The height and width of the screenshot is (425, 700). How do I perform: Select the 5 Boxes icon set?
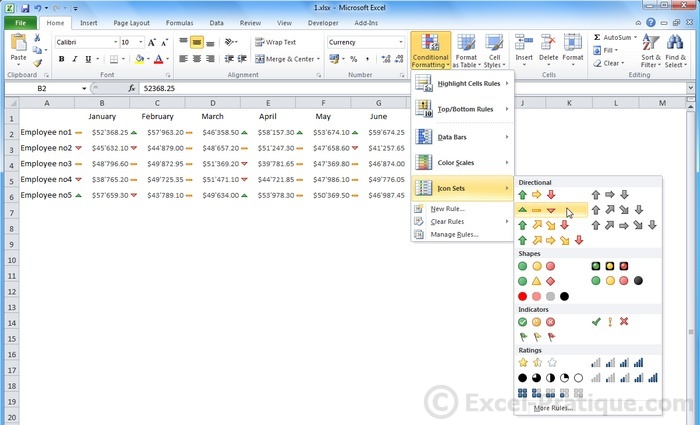point(550,393)
